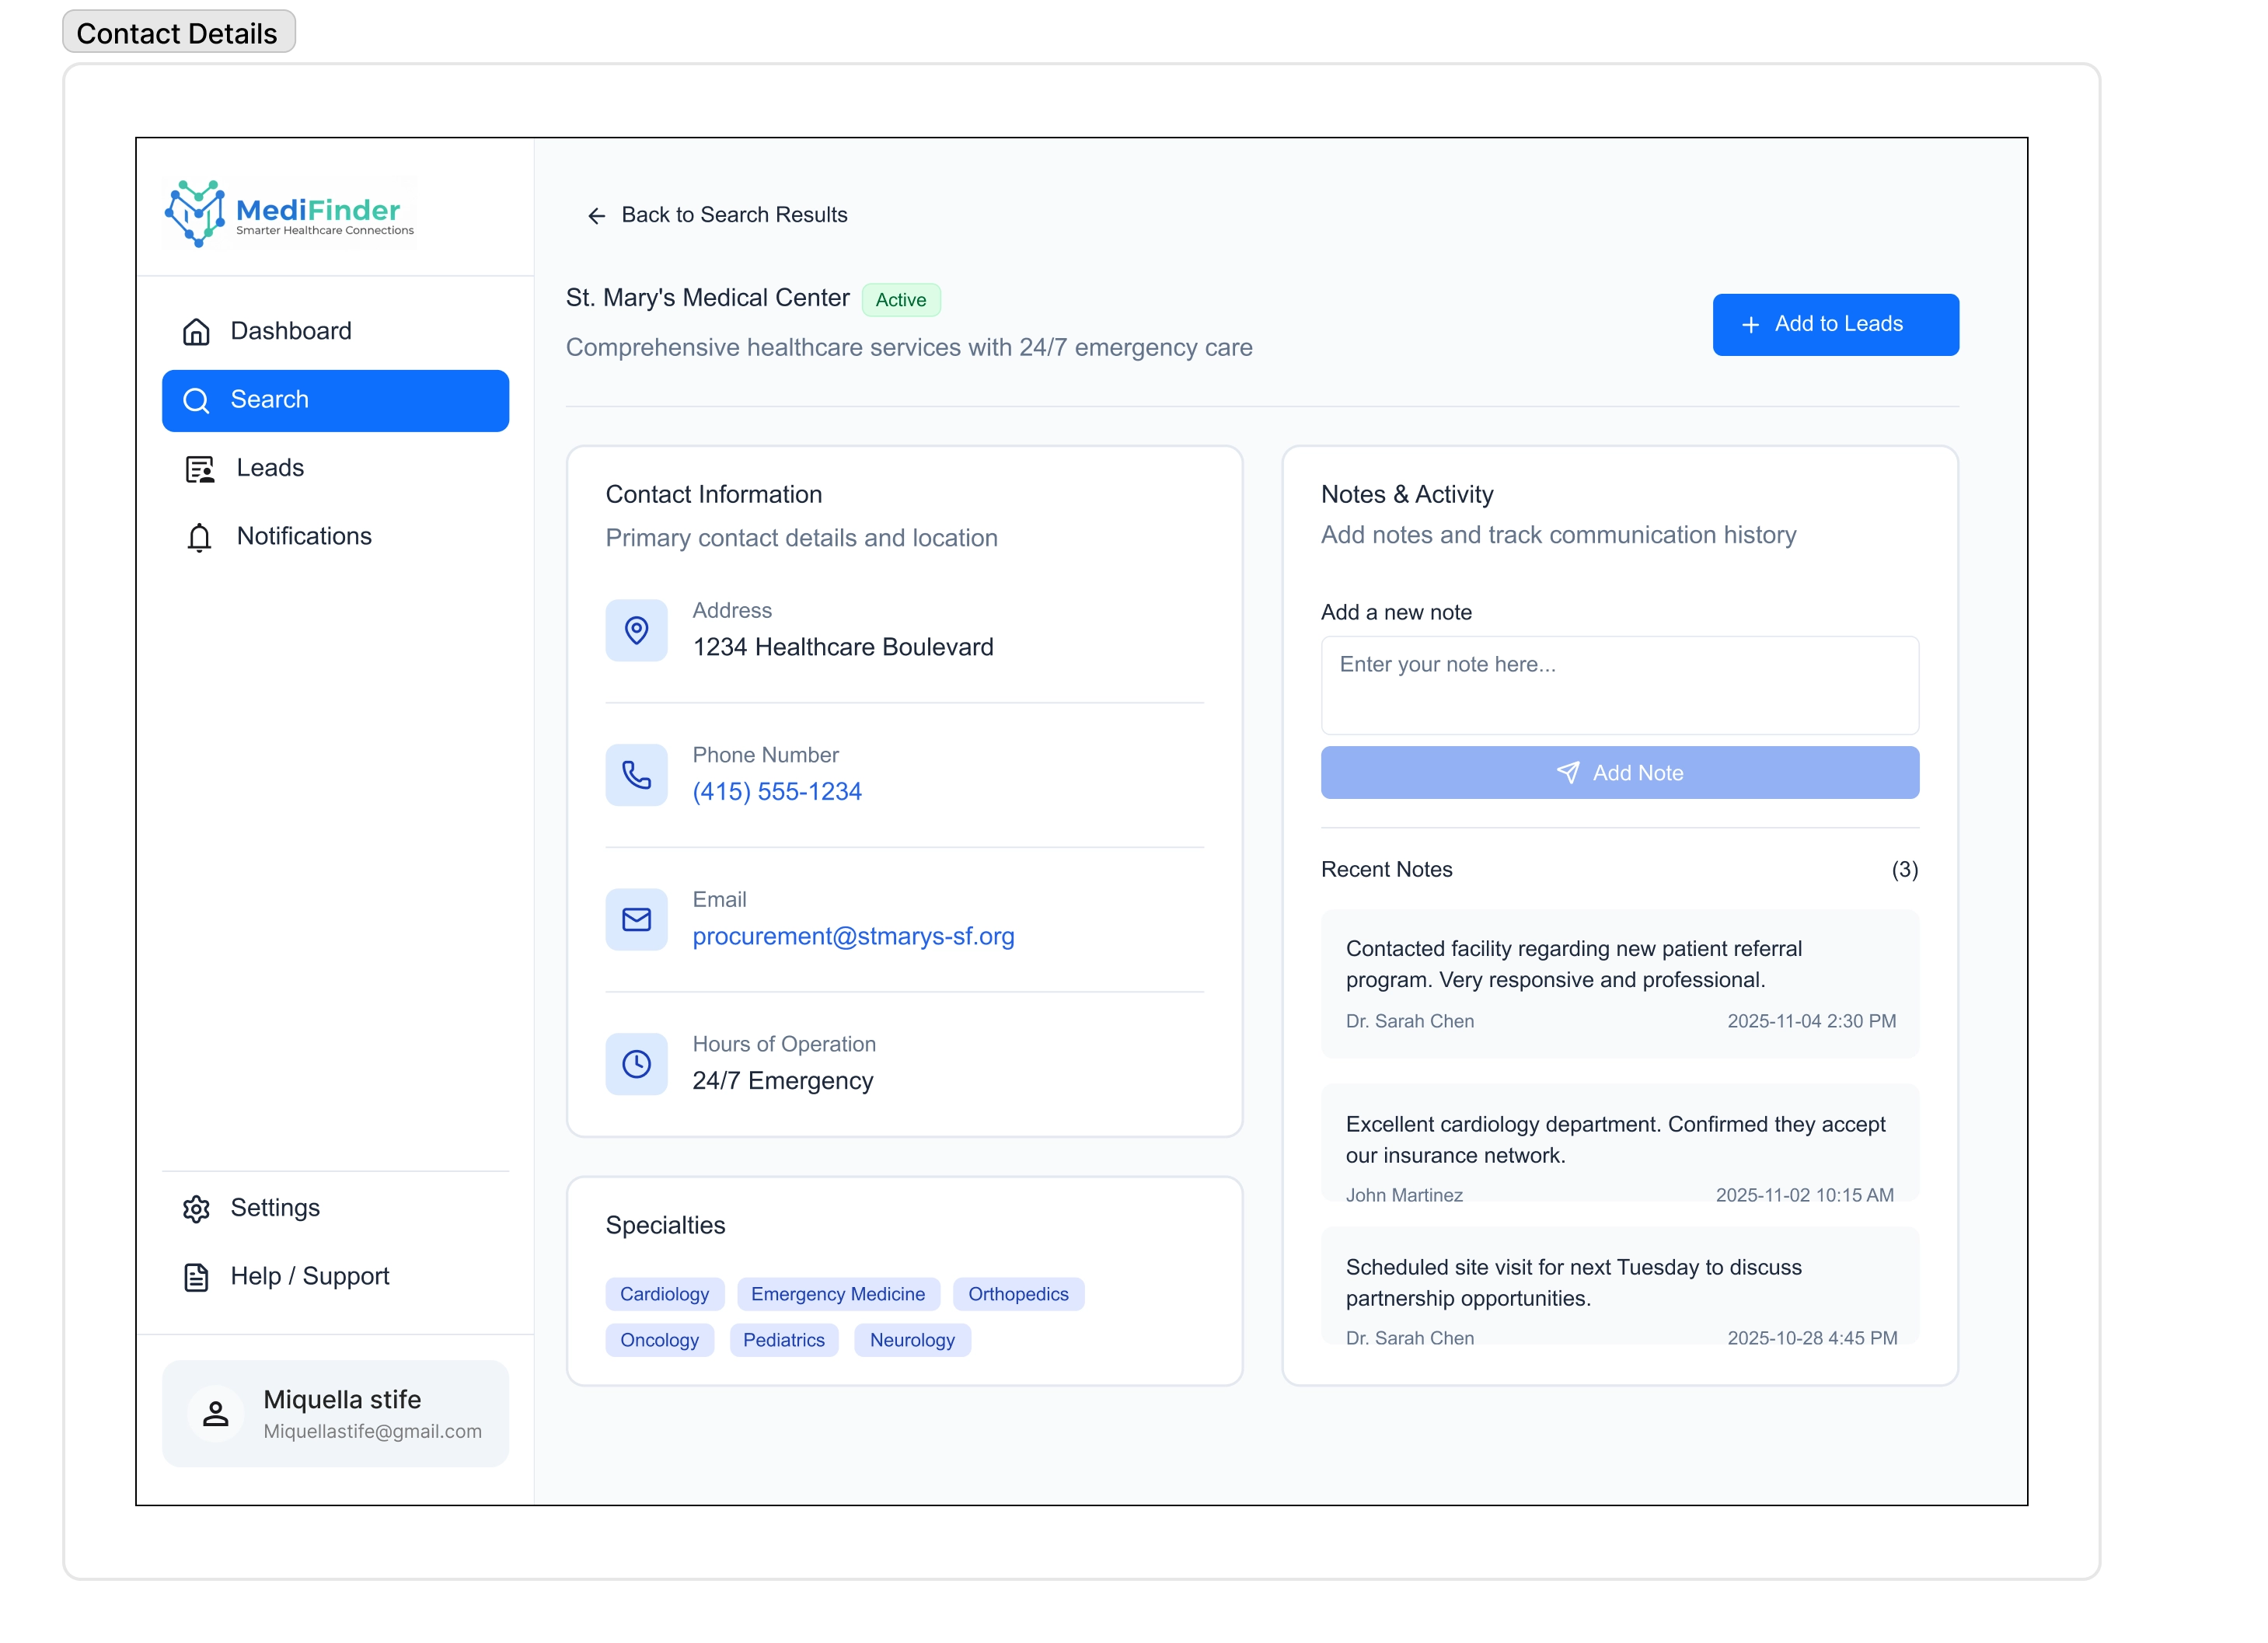2268x1643 pixels.
Task: Click the user avatar icon
Action: (216, 1413)
